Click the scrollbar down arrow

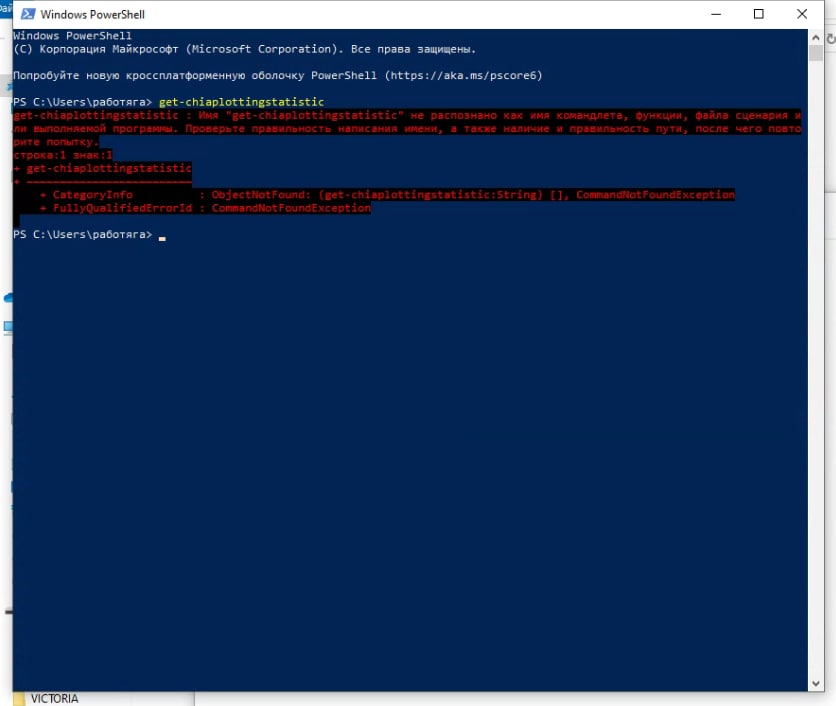tap(816, 684)
